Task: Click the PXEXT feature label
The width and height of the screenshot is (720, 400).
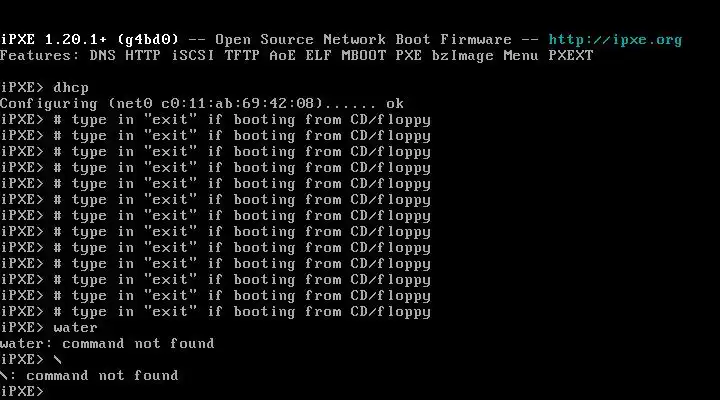Action: coord(571,56)
